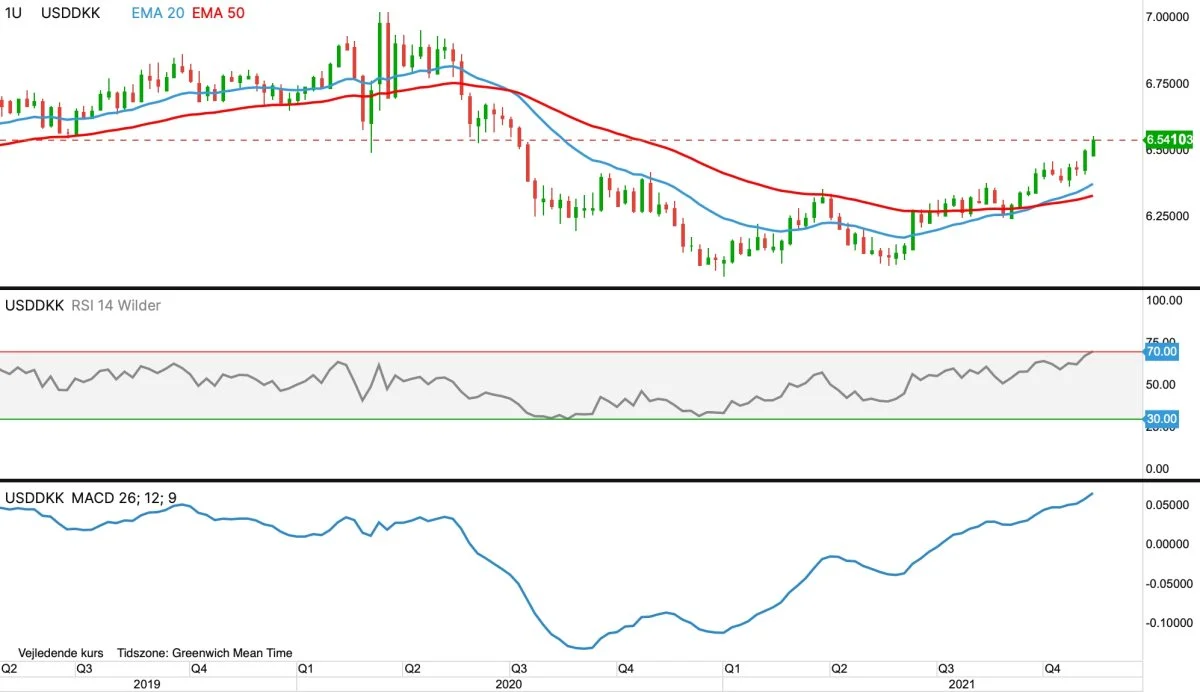
Task: Click the Tidszone: Greenwich Mean Time text
Action: click(x=205, y=653)
